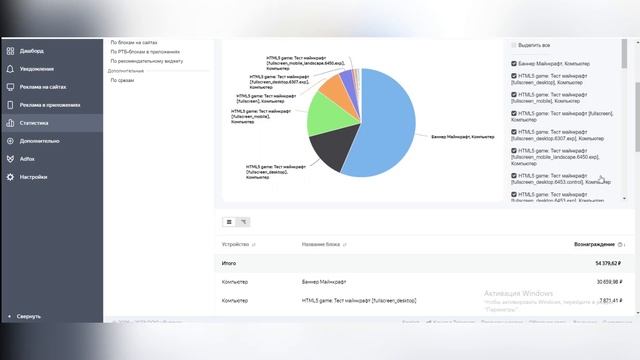Open report По рекомендательному виджету
The image size is (640, 360).
point(147,61)
